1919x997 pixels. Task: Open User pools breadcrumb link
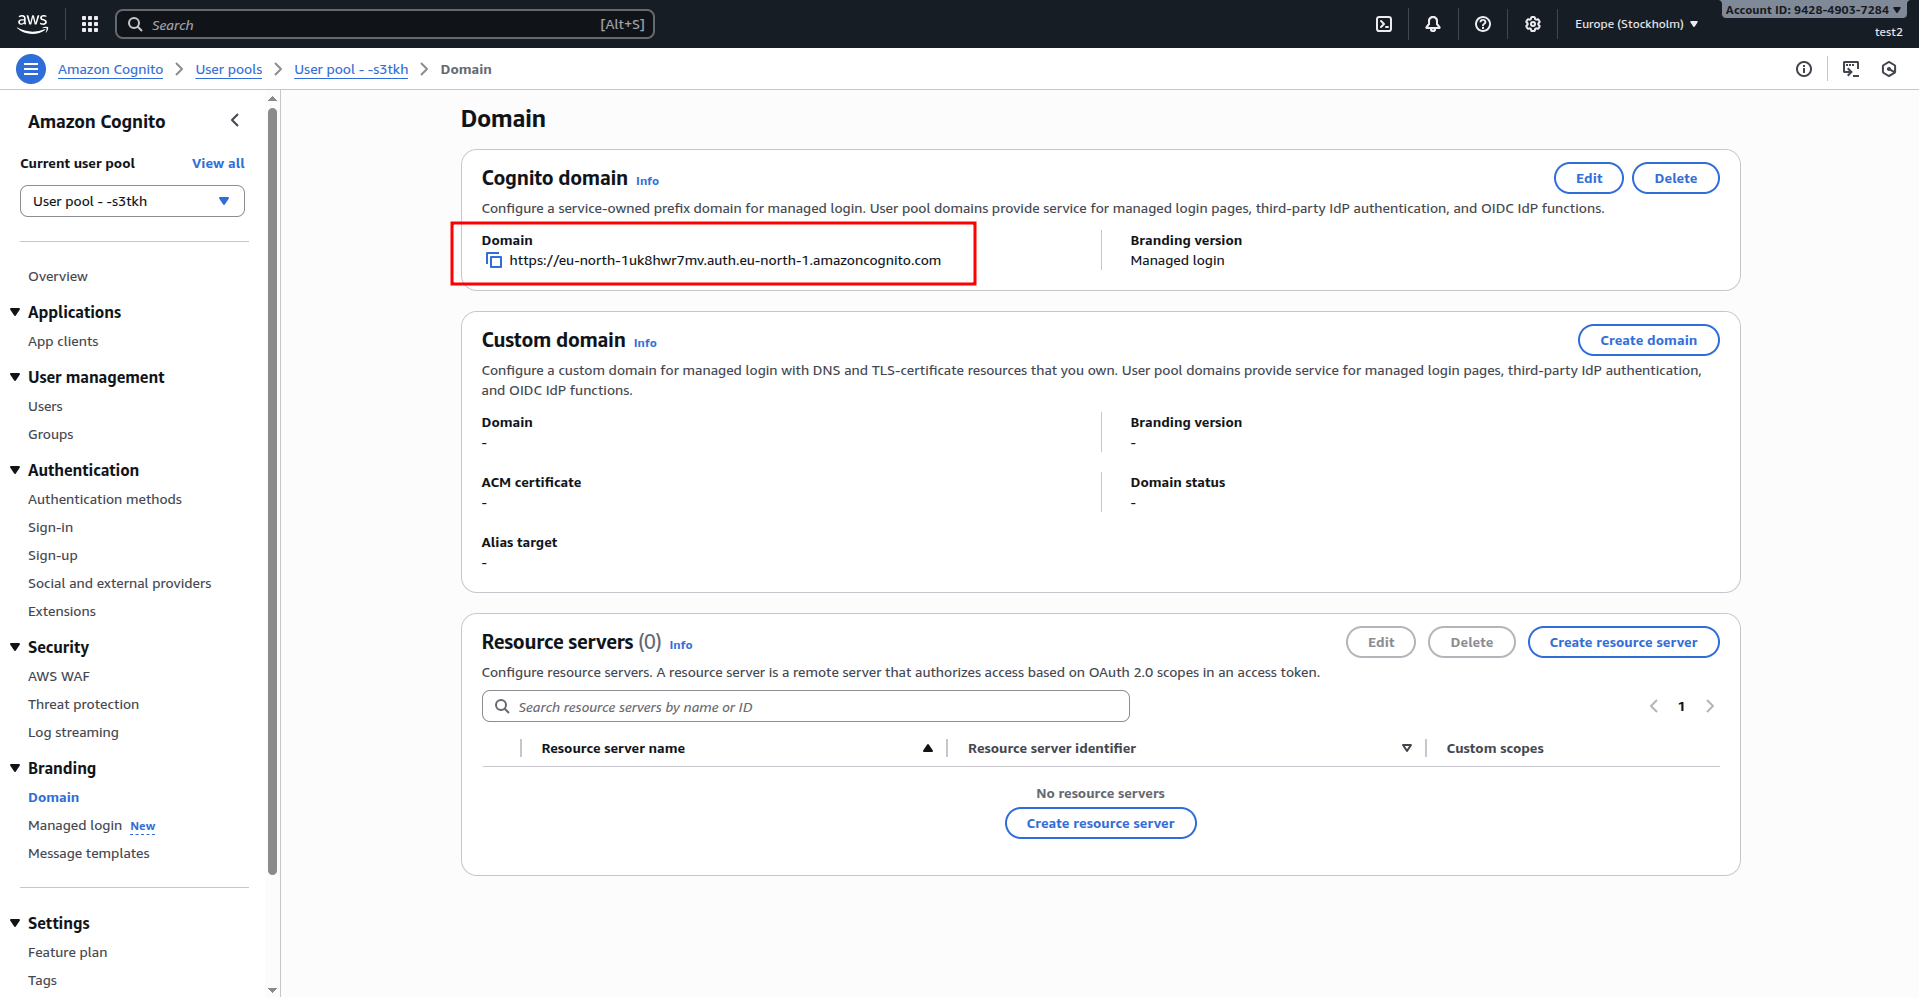229,69
